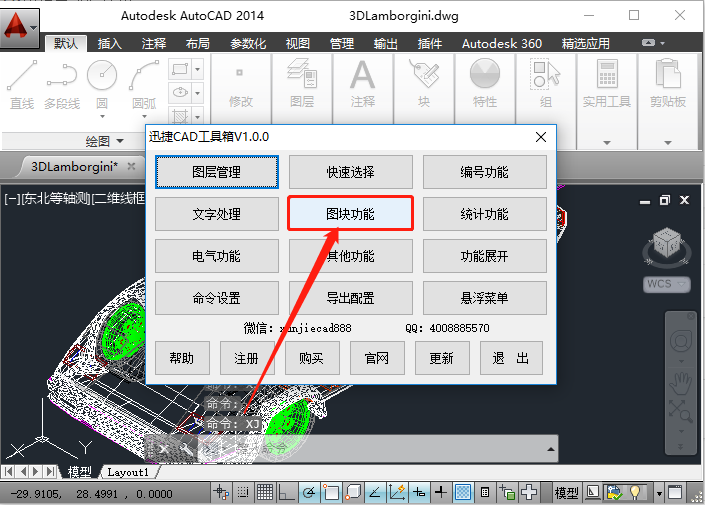Image resolution: width=705 pixels, height=505 pixels.
Task: Select the Pan hand tool in the navigation bar
Action: (681, 383)
